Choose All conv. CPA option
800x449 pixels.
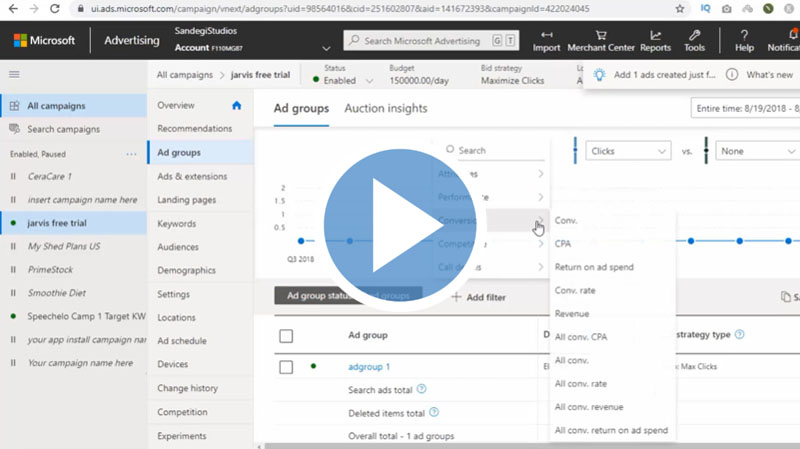pos(581,337)
